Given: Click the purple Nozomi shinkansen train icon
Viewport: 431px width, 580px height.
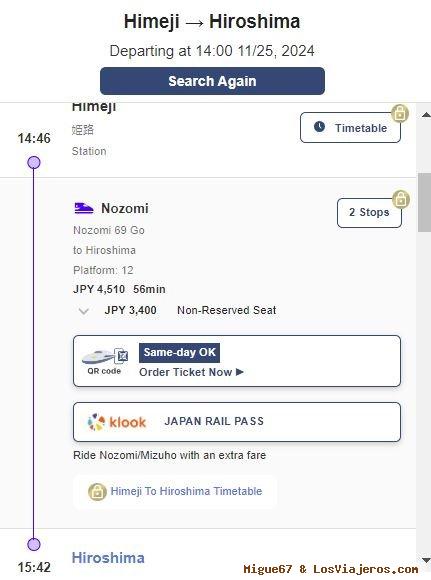Looking at the screenshot, I should click(84, 208).
